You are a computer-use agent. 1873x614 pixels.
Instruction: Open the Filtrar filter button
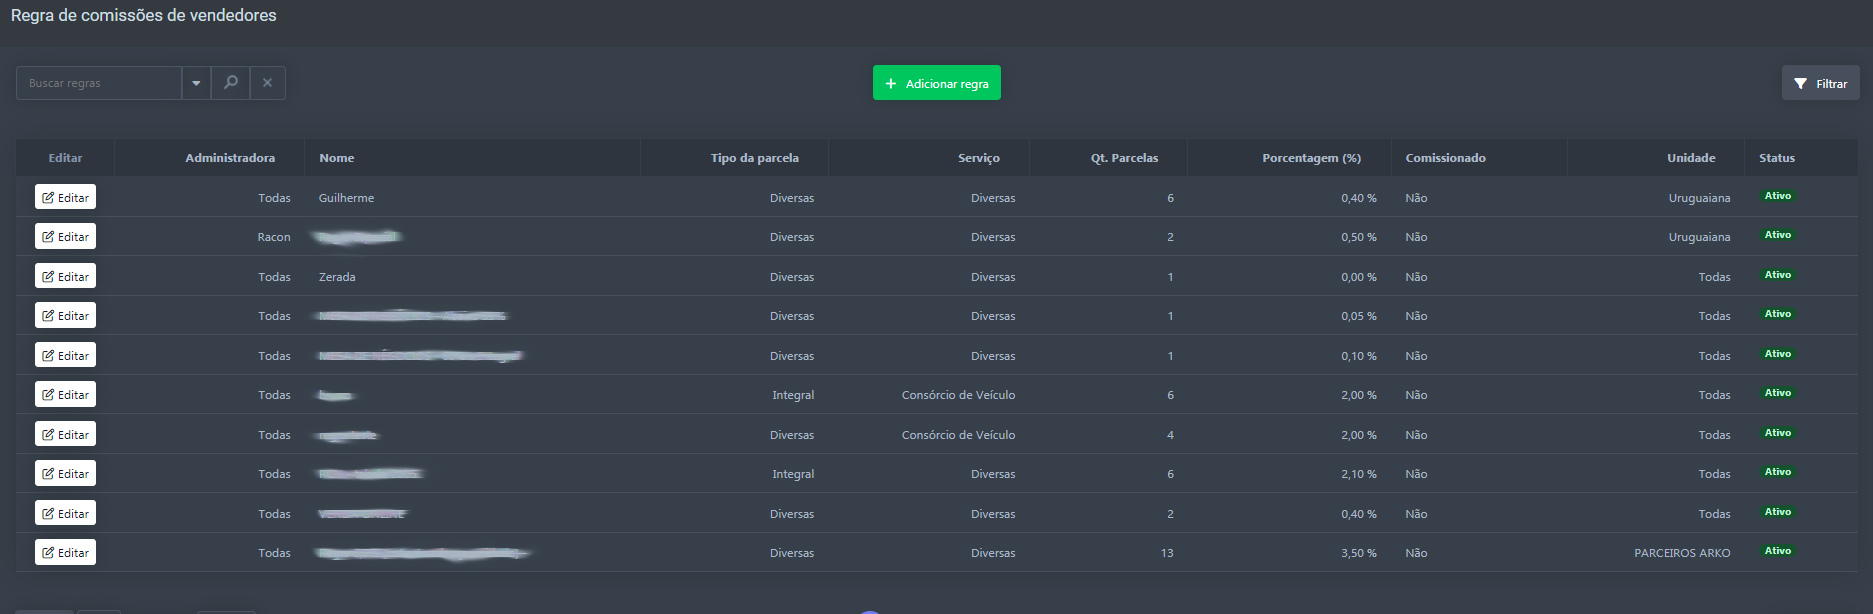click(x=1820, y=83)
